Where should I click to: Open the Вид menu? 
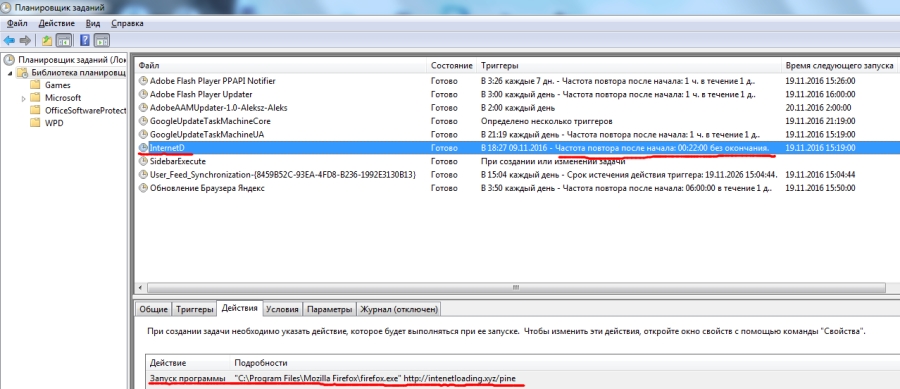pos(92,24)
